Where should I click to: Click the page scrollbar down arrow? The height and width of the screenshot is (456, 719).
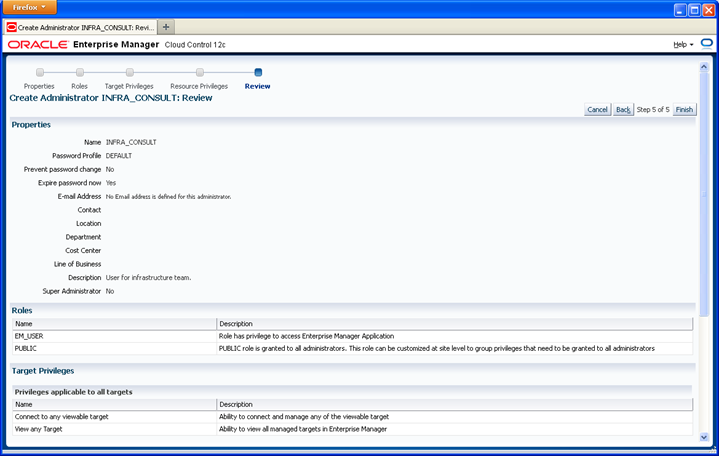coord(704,437)
